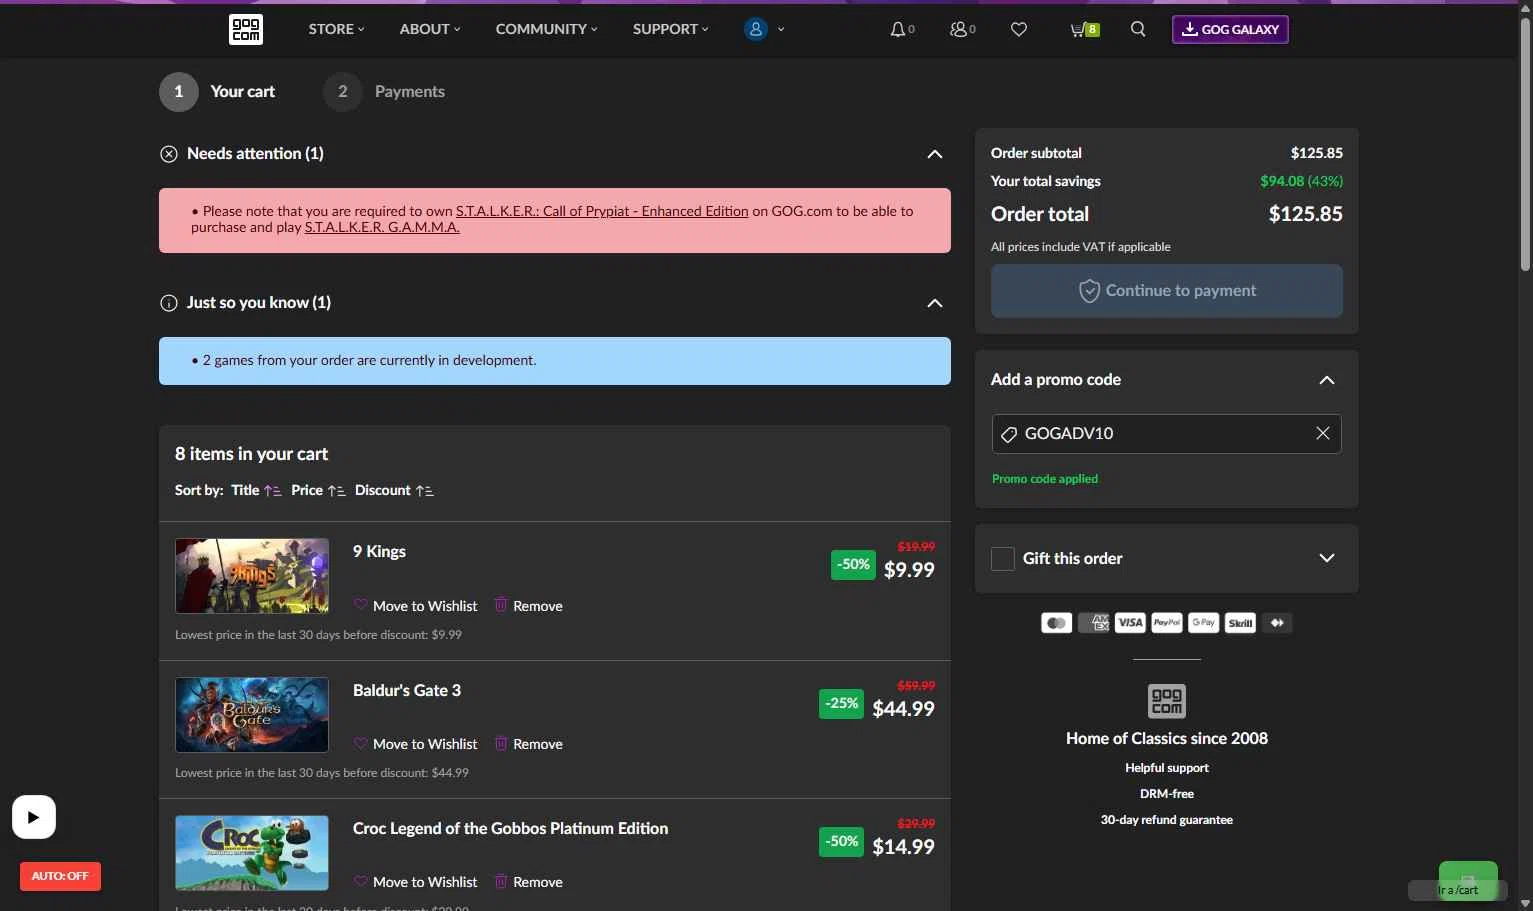Click the GOG.com logo in header
This screenshot has height=911, width=1533.
246,29
